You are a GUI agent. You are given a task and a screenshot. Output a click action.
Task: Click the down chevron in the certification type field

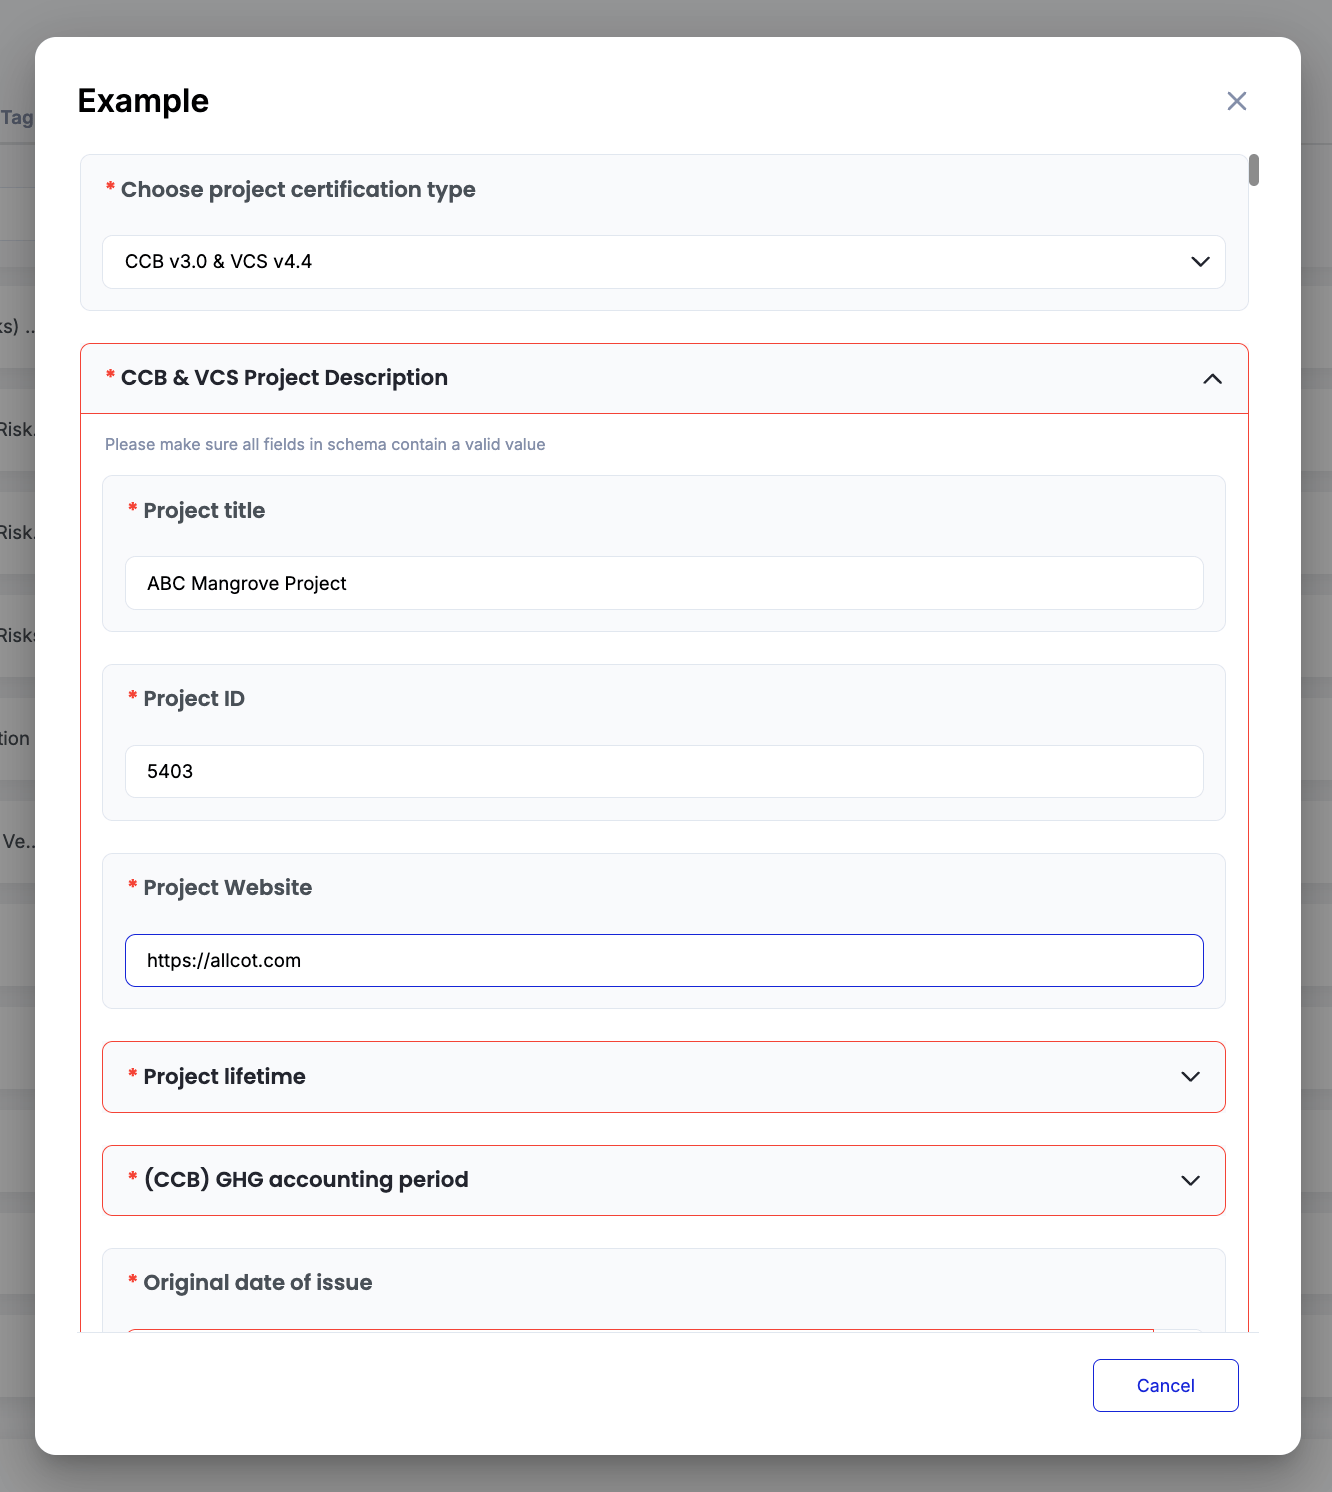pyautogui.click(x=1200, y=262)
